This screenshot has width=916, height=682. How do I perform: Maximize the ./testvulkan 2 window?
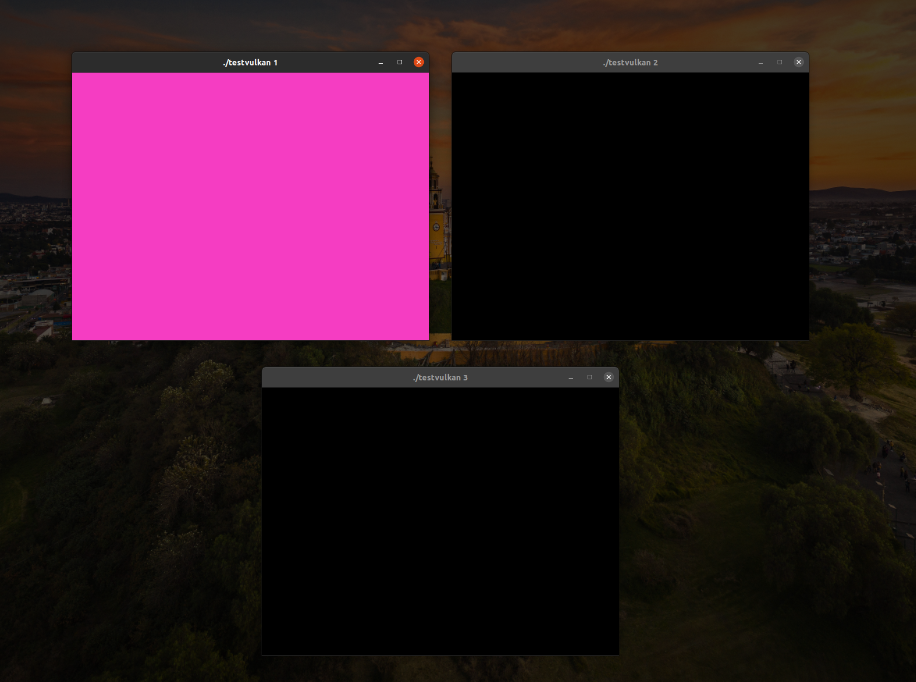pos(778,62)
